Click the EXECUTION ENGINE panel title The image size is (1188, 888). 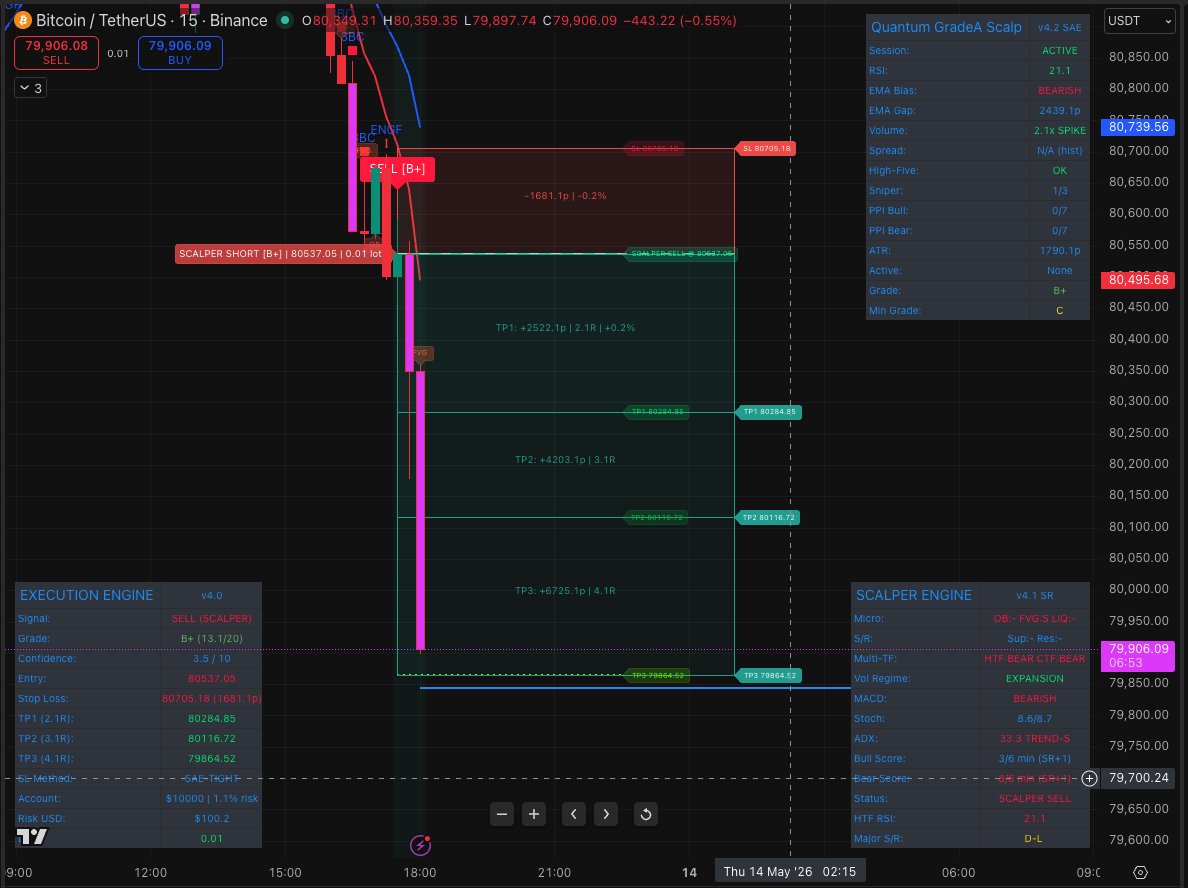[86, 596]
